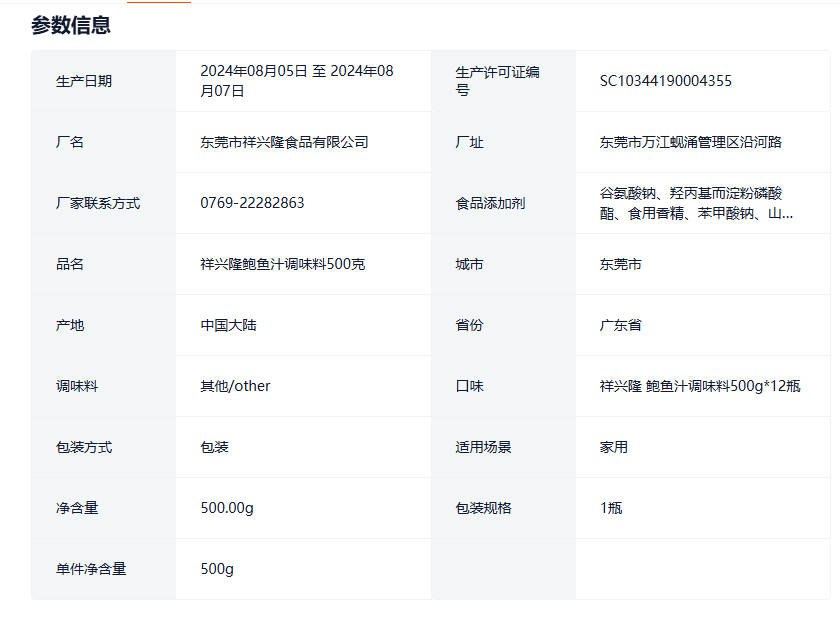The width and height of the screenshot is (840, 625).
Task: Click the license number SC10344190004355
Action: tap(665, 81)
